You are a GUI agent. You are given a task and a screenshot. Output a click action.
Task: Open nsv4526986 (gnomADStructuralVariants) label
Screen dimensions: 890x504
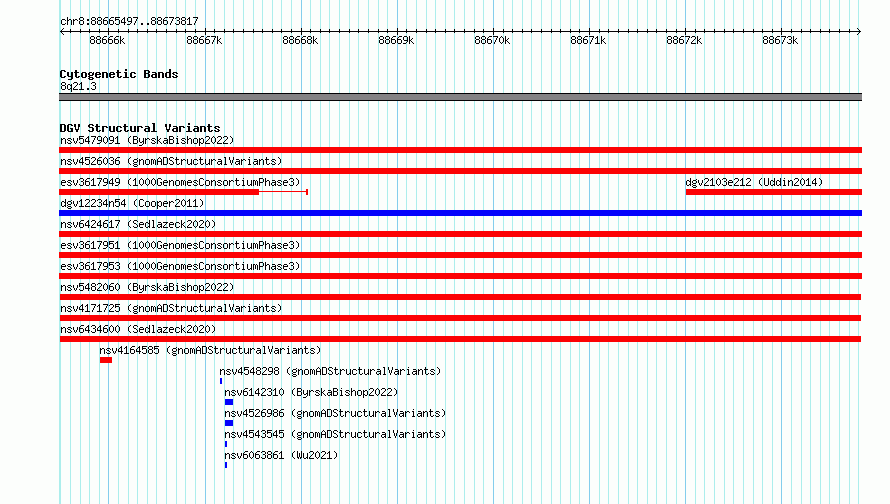click(x=335, y=413)
